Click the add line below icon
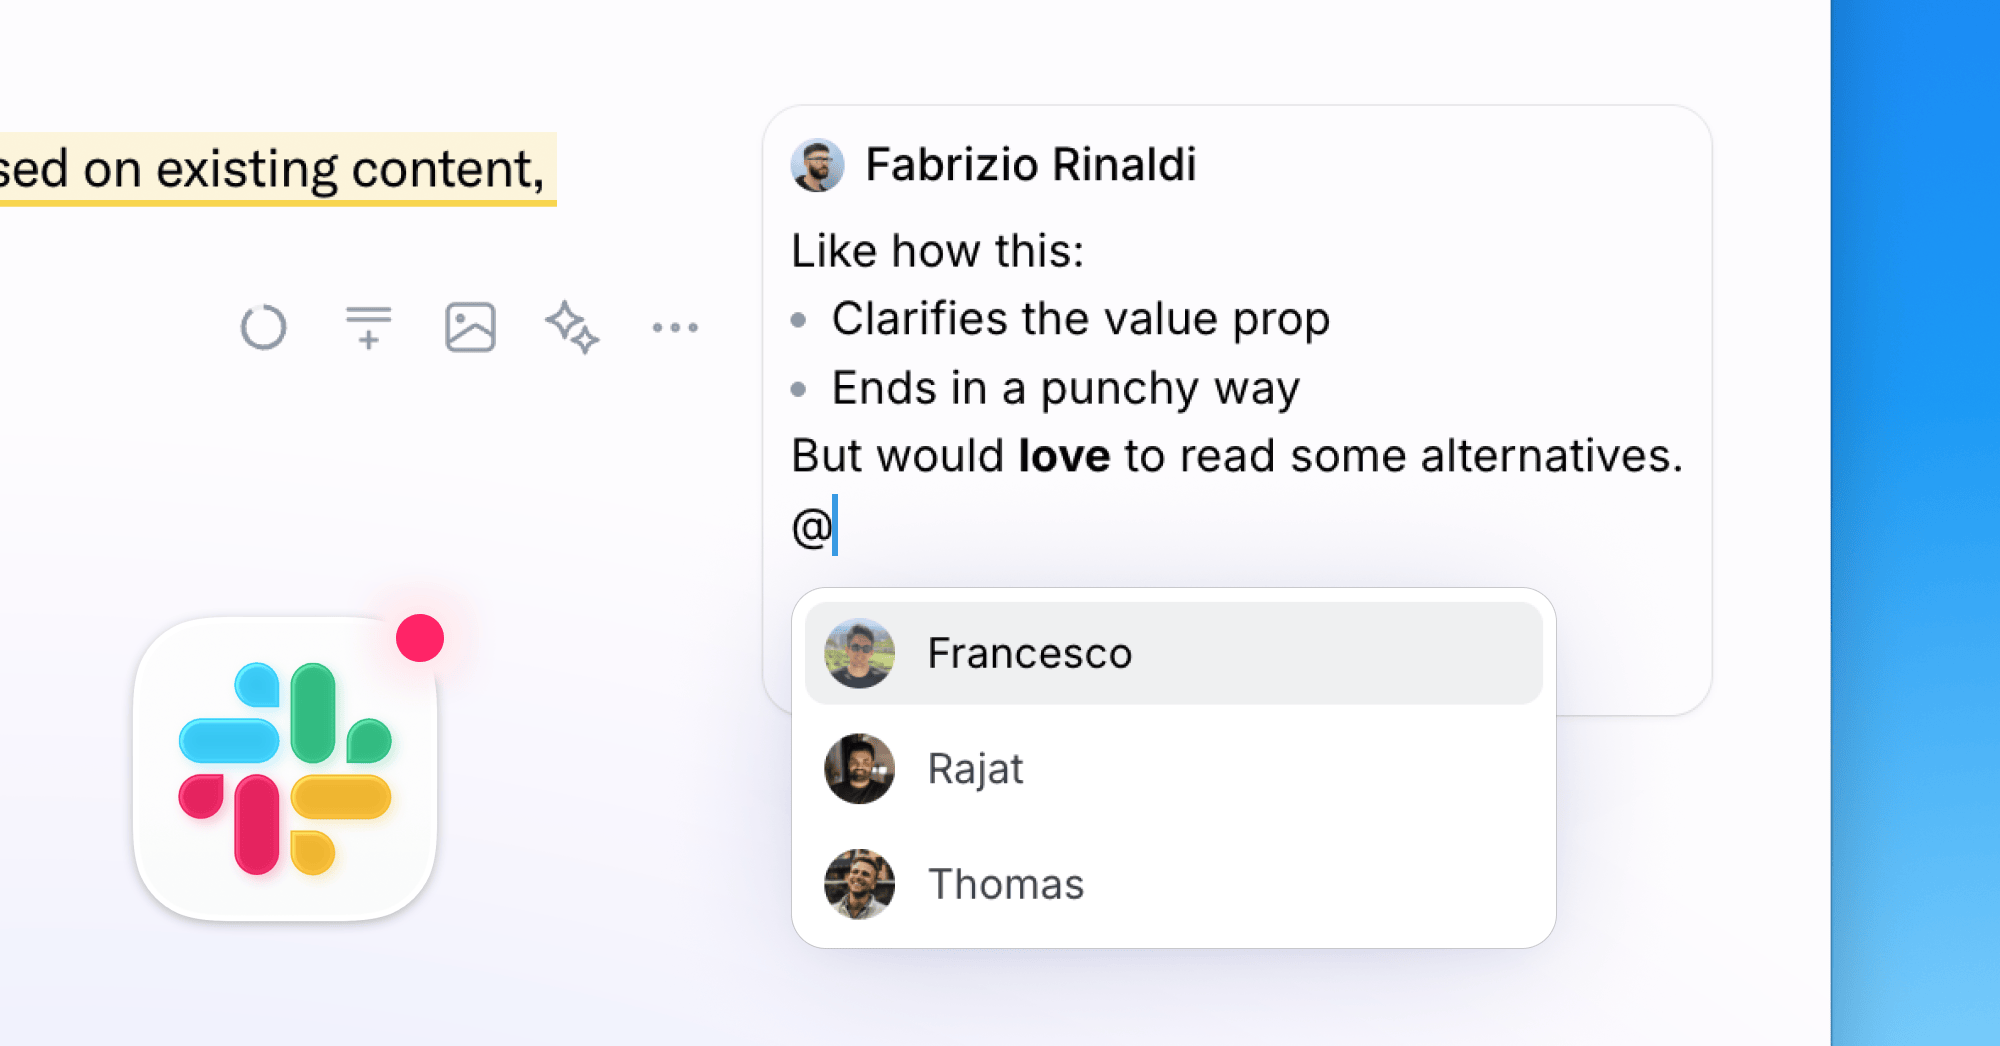The height and width of the screenshot is (1046, 2000). pyautogui.click(x=368, y=327)
